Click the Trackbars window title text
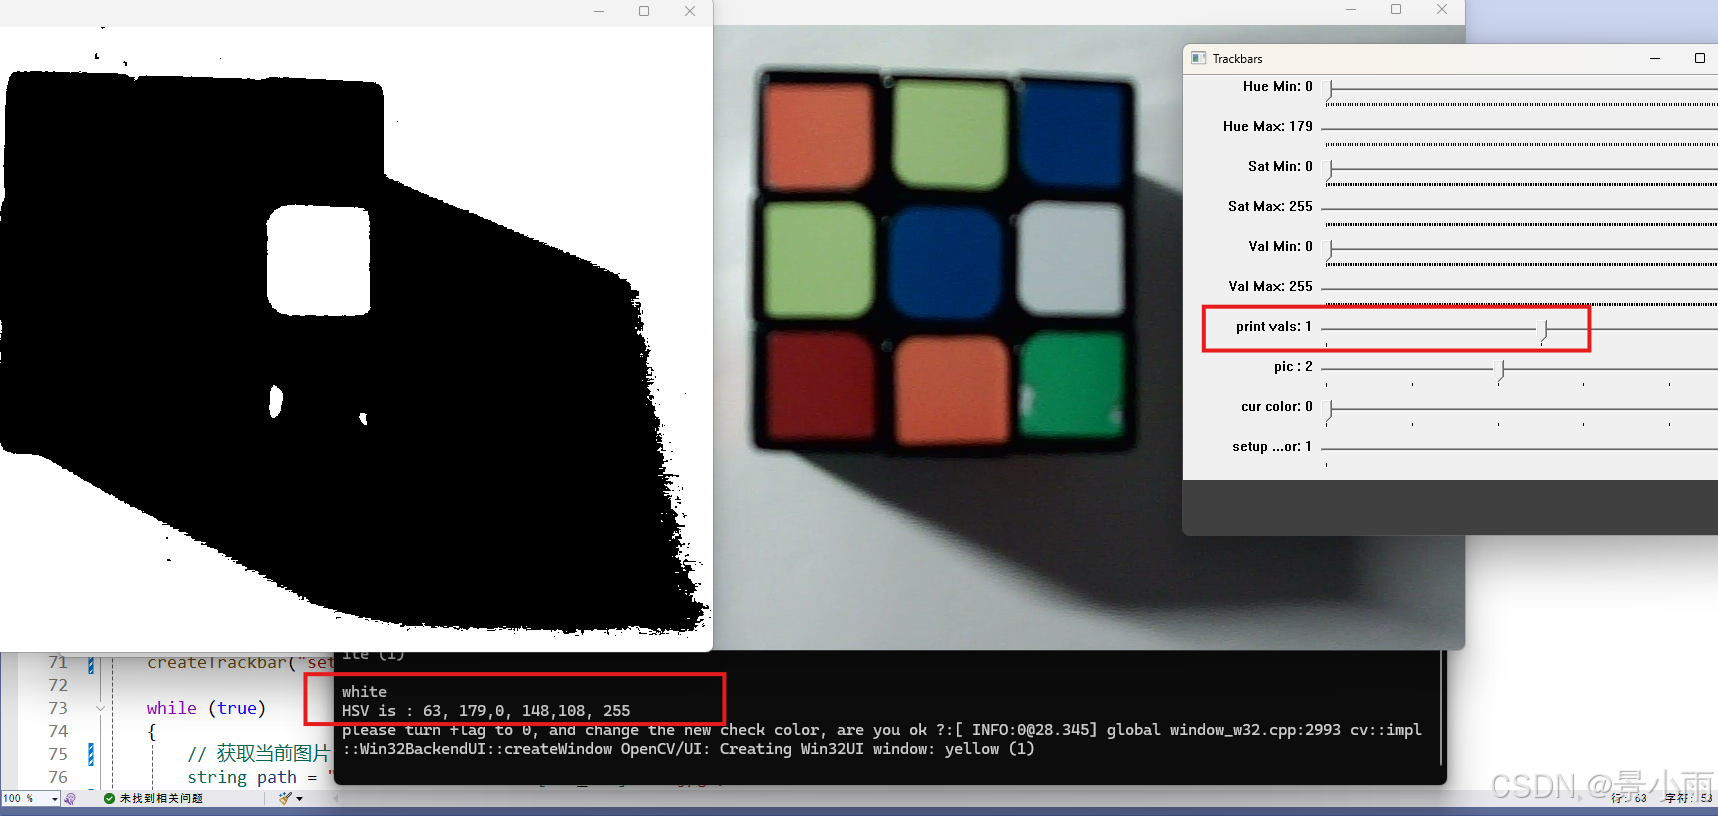1718x816 pixels. (1237, 59)
